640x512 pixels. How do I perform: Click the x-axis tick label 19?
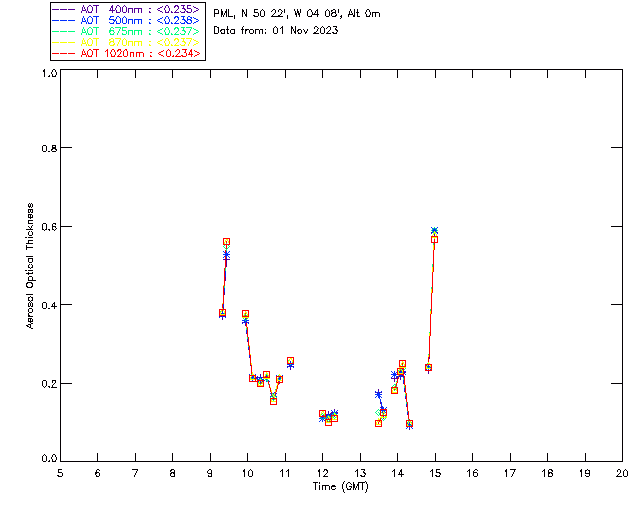click(x=585, y=473)
